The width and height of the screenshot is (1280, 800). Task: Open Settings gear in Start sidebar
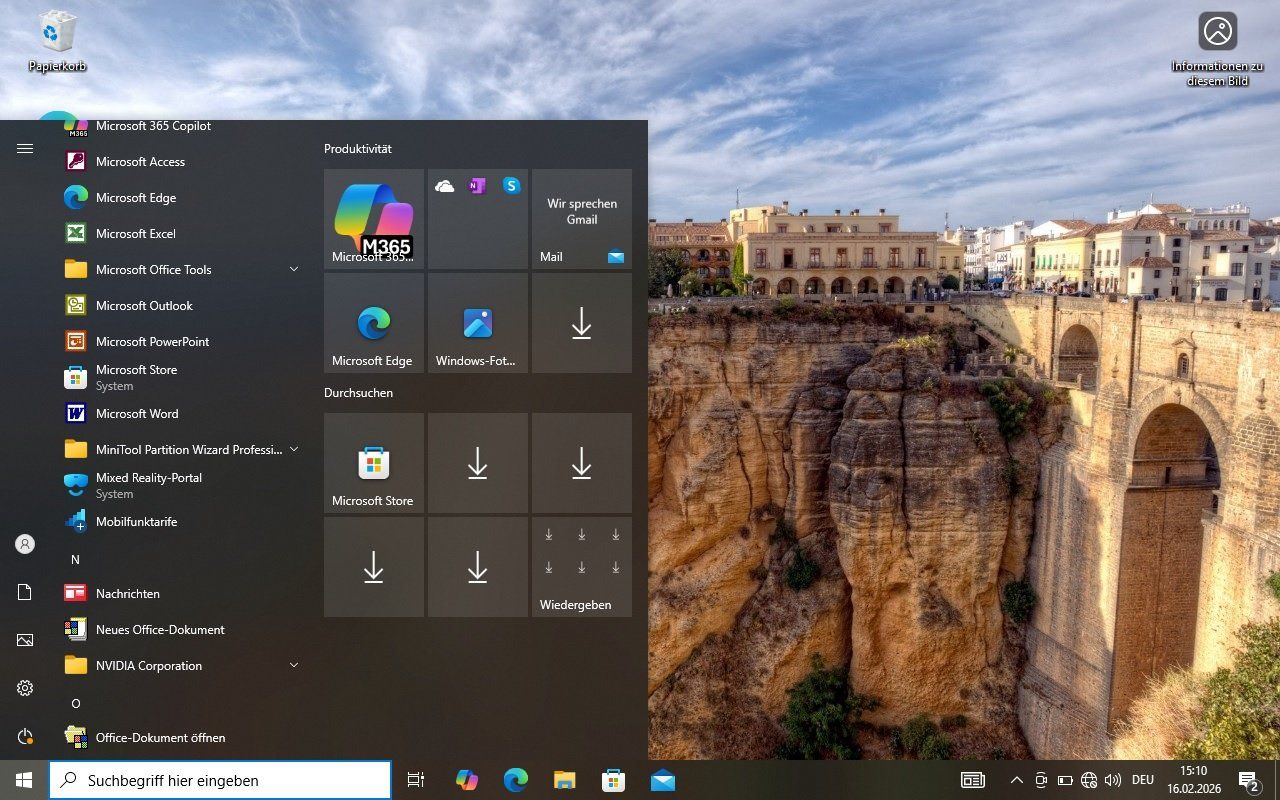click(x=25, y=688)
